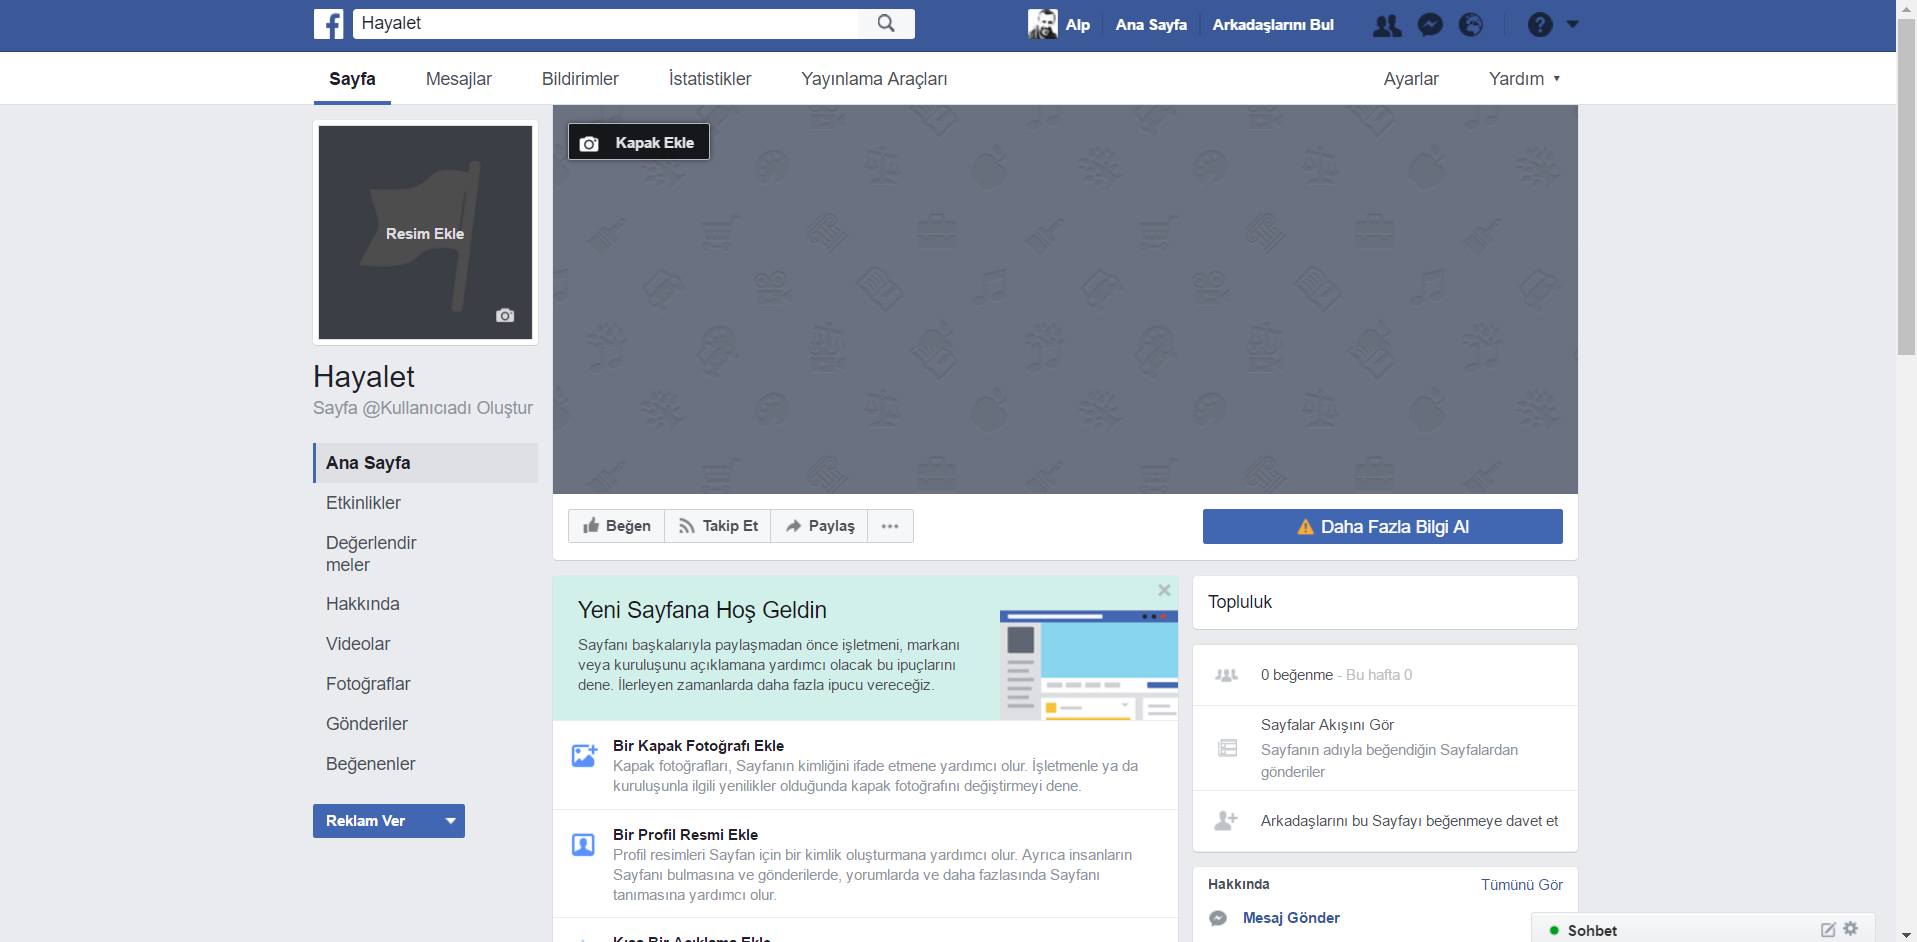
Task: Open the Facebook logo home icon
Action: 328,24
